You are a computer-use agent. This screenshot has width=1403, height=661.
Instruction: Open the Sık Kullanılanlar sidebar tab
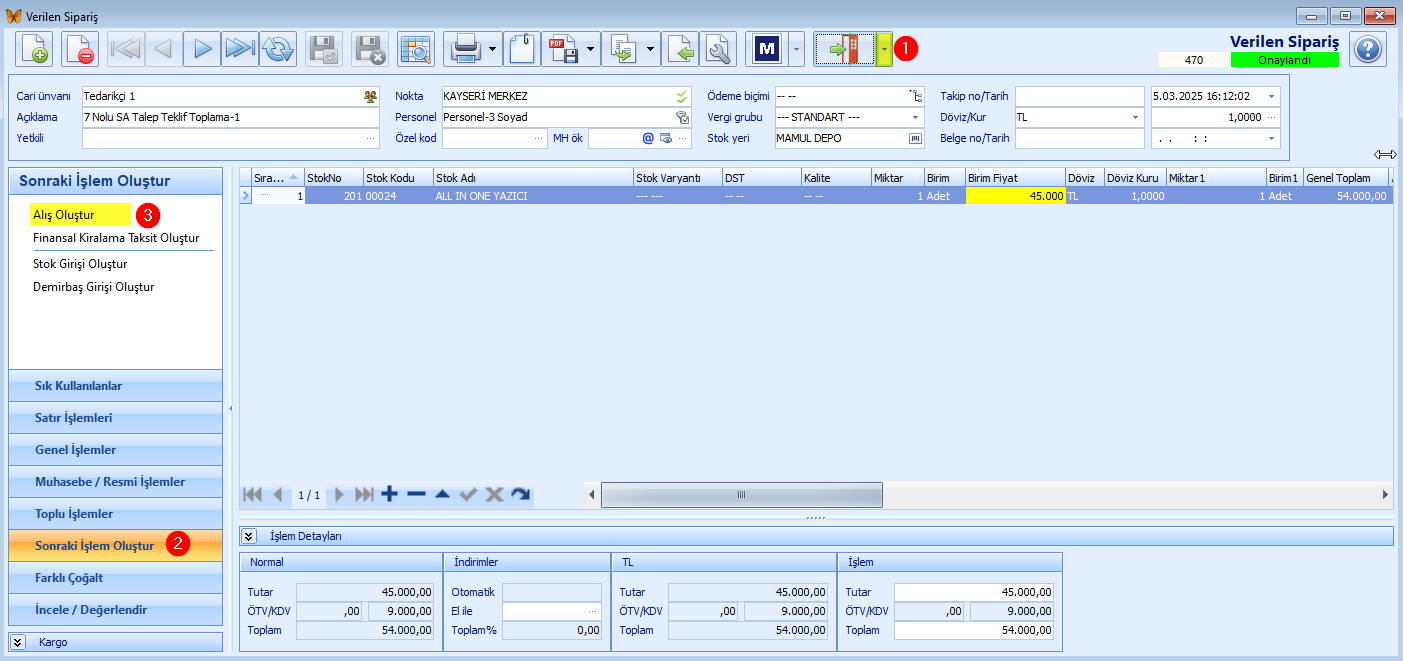[x=116, y=386]
